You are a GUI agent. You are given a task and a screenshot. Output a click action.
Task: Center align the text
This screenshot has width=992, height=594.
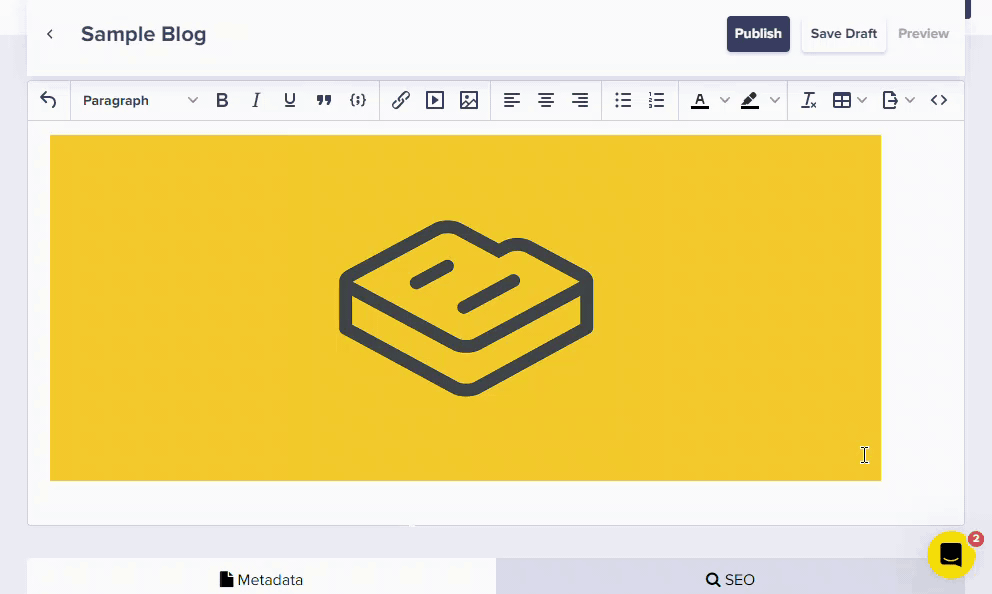(546, 100)
